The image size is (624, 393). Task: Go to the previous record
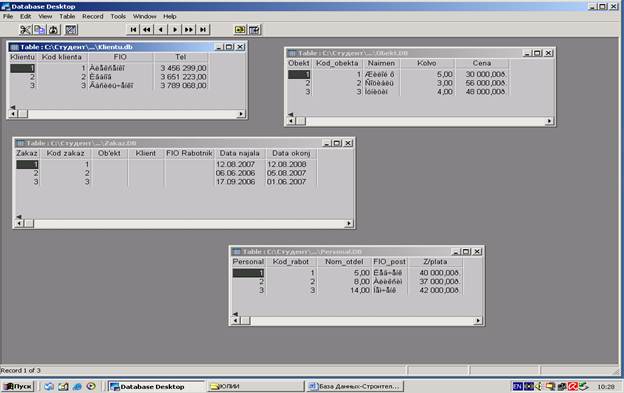tap(161, 29)
